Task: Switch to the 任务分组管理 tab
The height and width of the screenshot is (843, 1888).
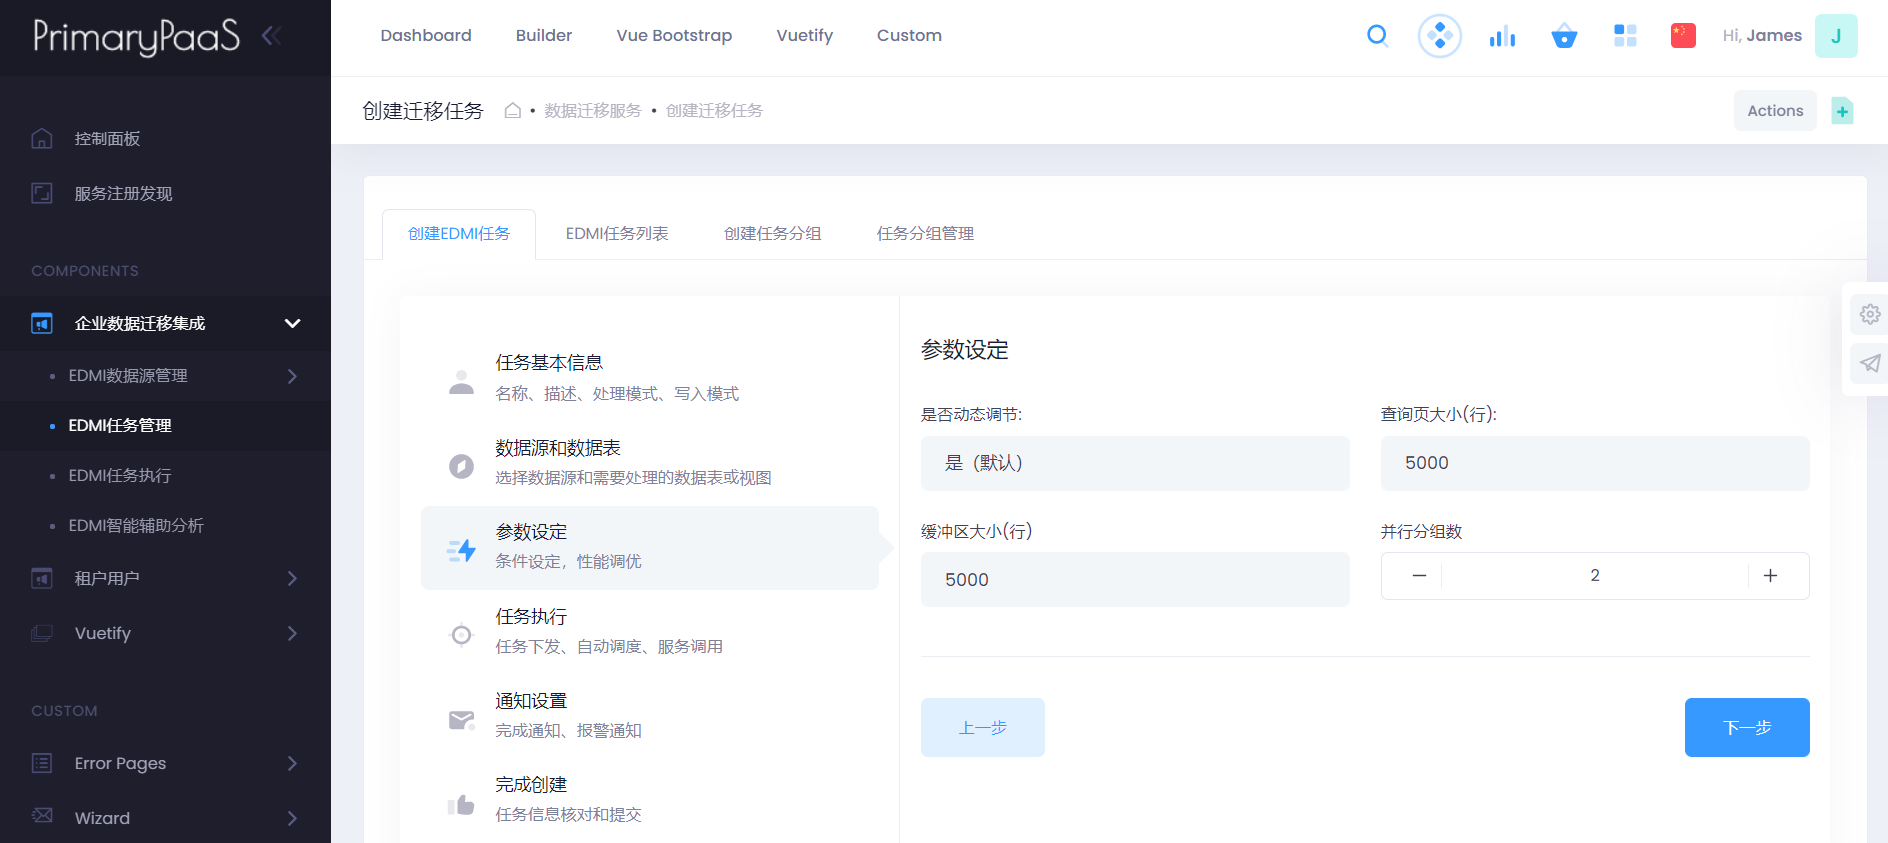Action: click(x=925, y=234)
